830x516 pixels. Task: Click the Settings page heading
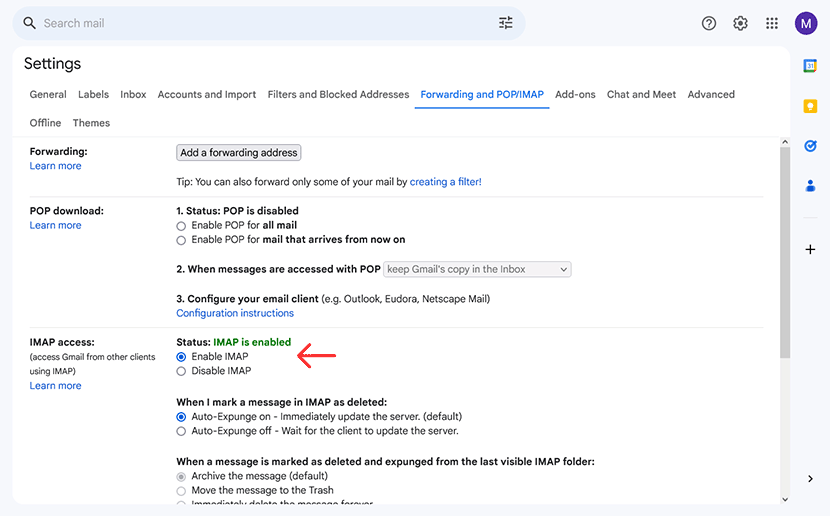pos(52,64)
